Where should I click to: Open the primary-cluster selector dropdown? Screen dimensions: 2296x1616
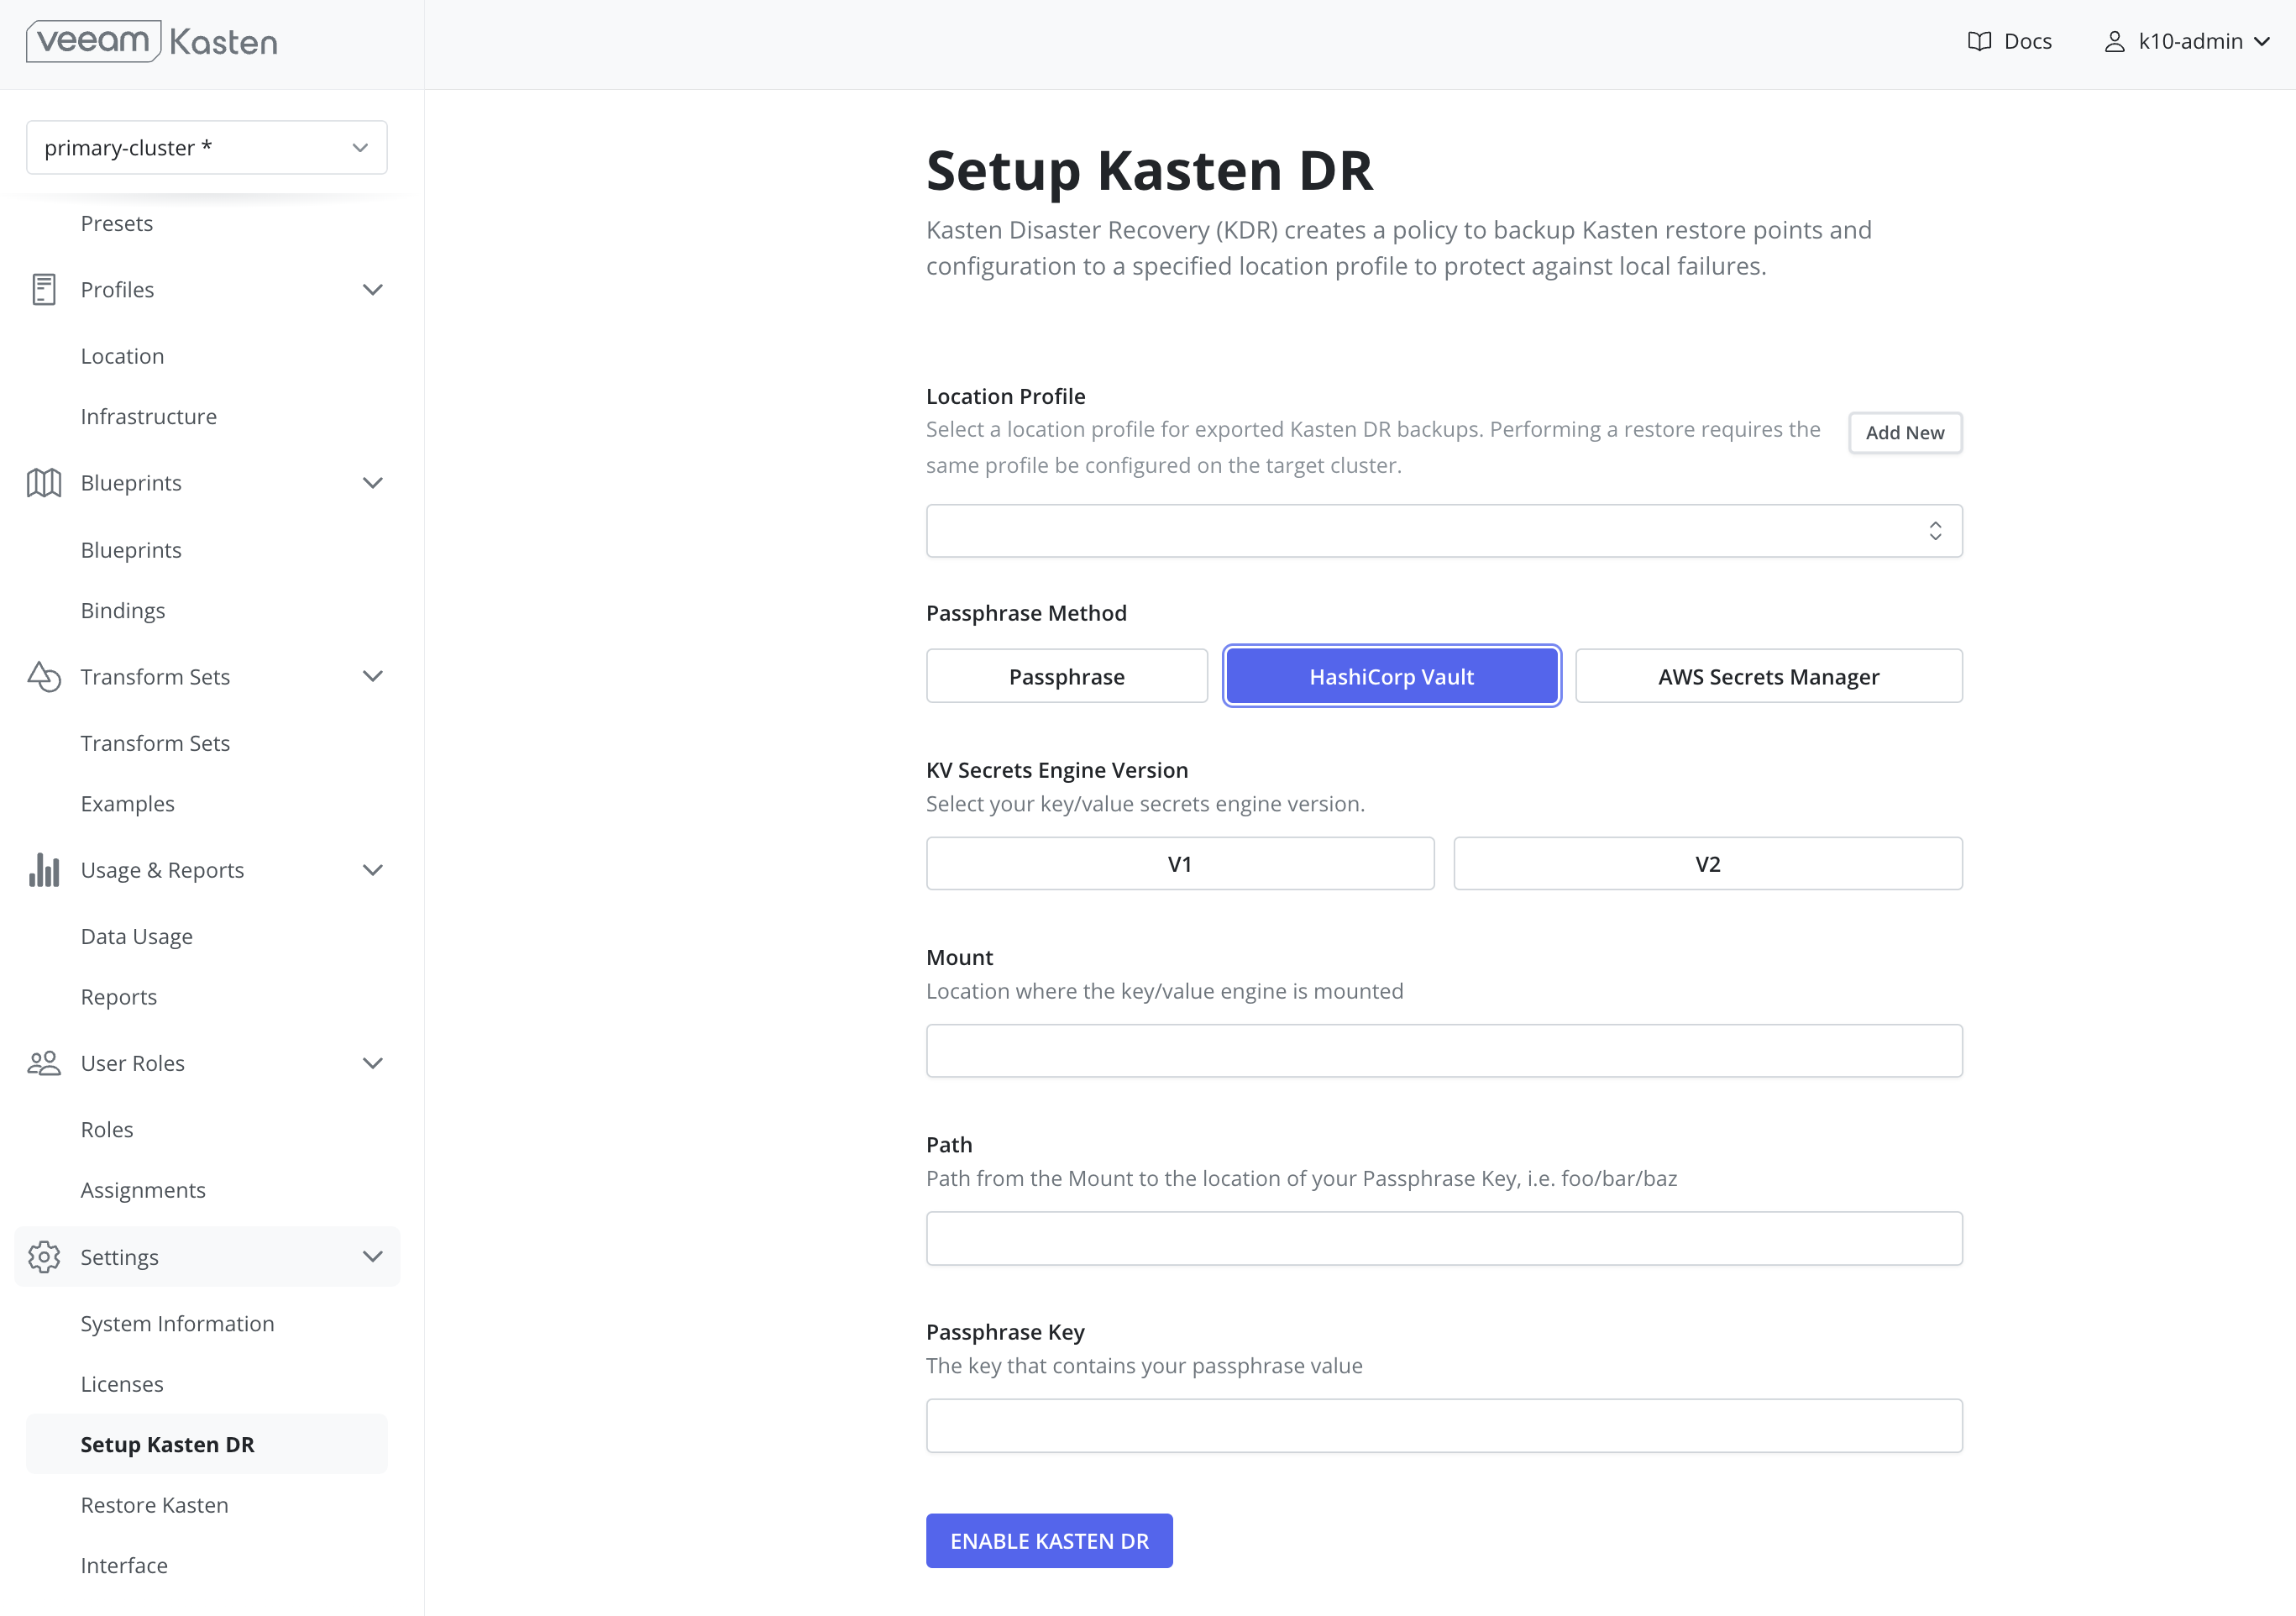(x=207, y=148)
